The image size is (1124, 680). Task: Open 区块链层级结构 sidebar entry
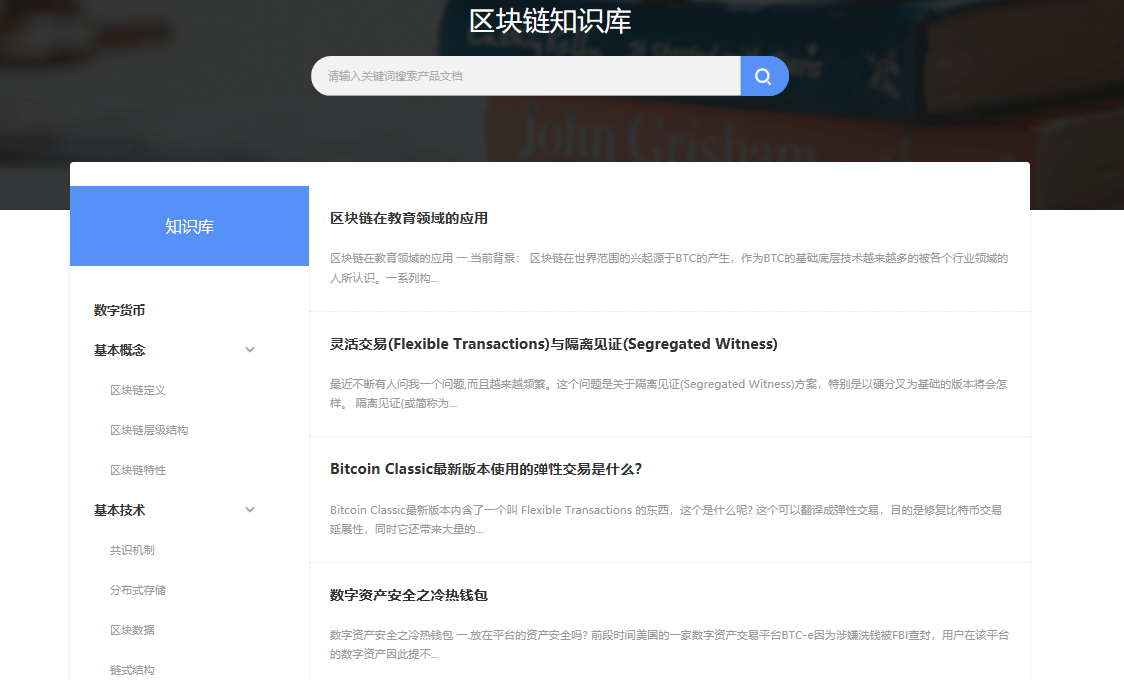(x=149, y=431)
